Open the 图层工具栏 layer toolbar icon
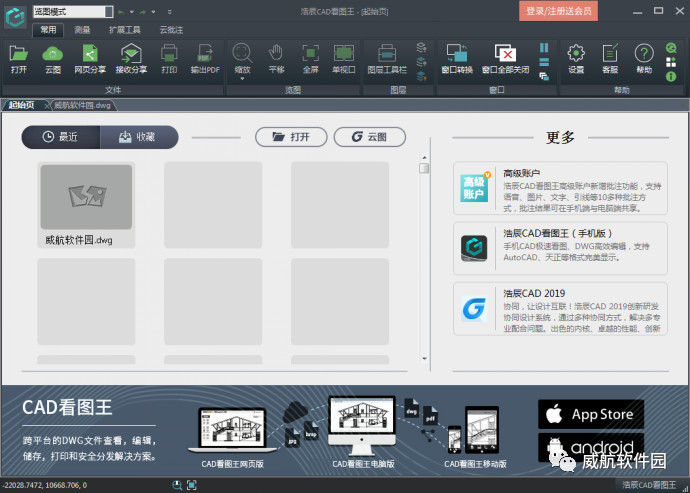 (387, 58)
